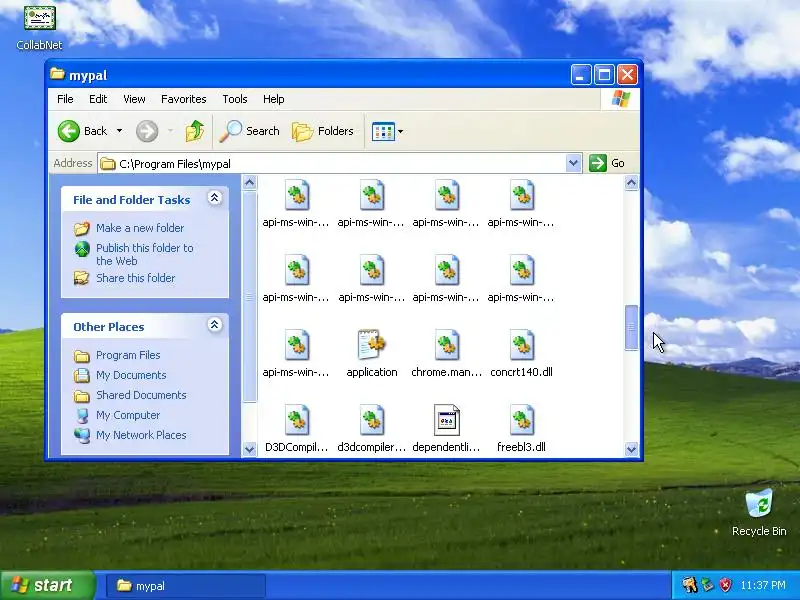This screenshot has width=800, height=600.
Task: Open the File menu
Action: pyautogui.click(x=65, y=99)
